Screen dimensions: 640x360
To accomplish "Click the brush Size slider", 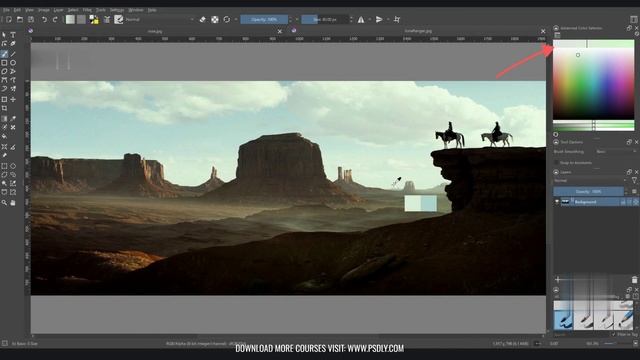I will pos(325,20).
